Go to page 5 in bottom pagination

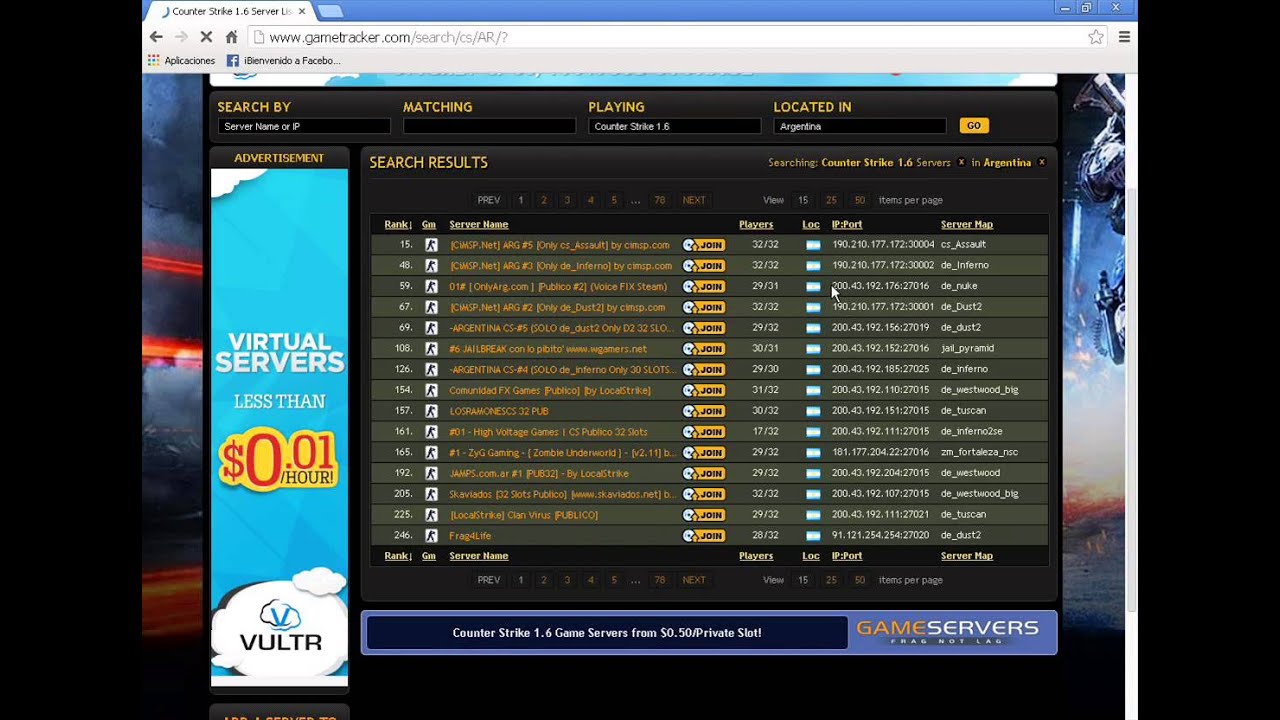[614, 580]
